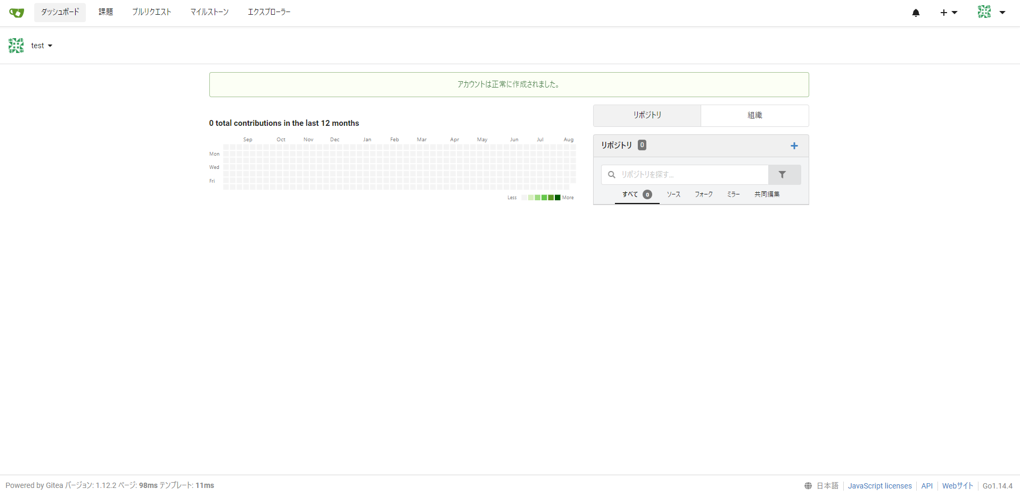Select the 共同編集 repository filter tab
Viewport: 1020px width, 494px height.
tap(767, 195)
